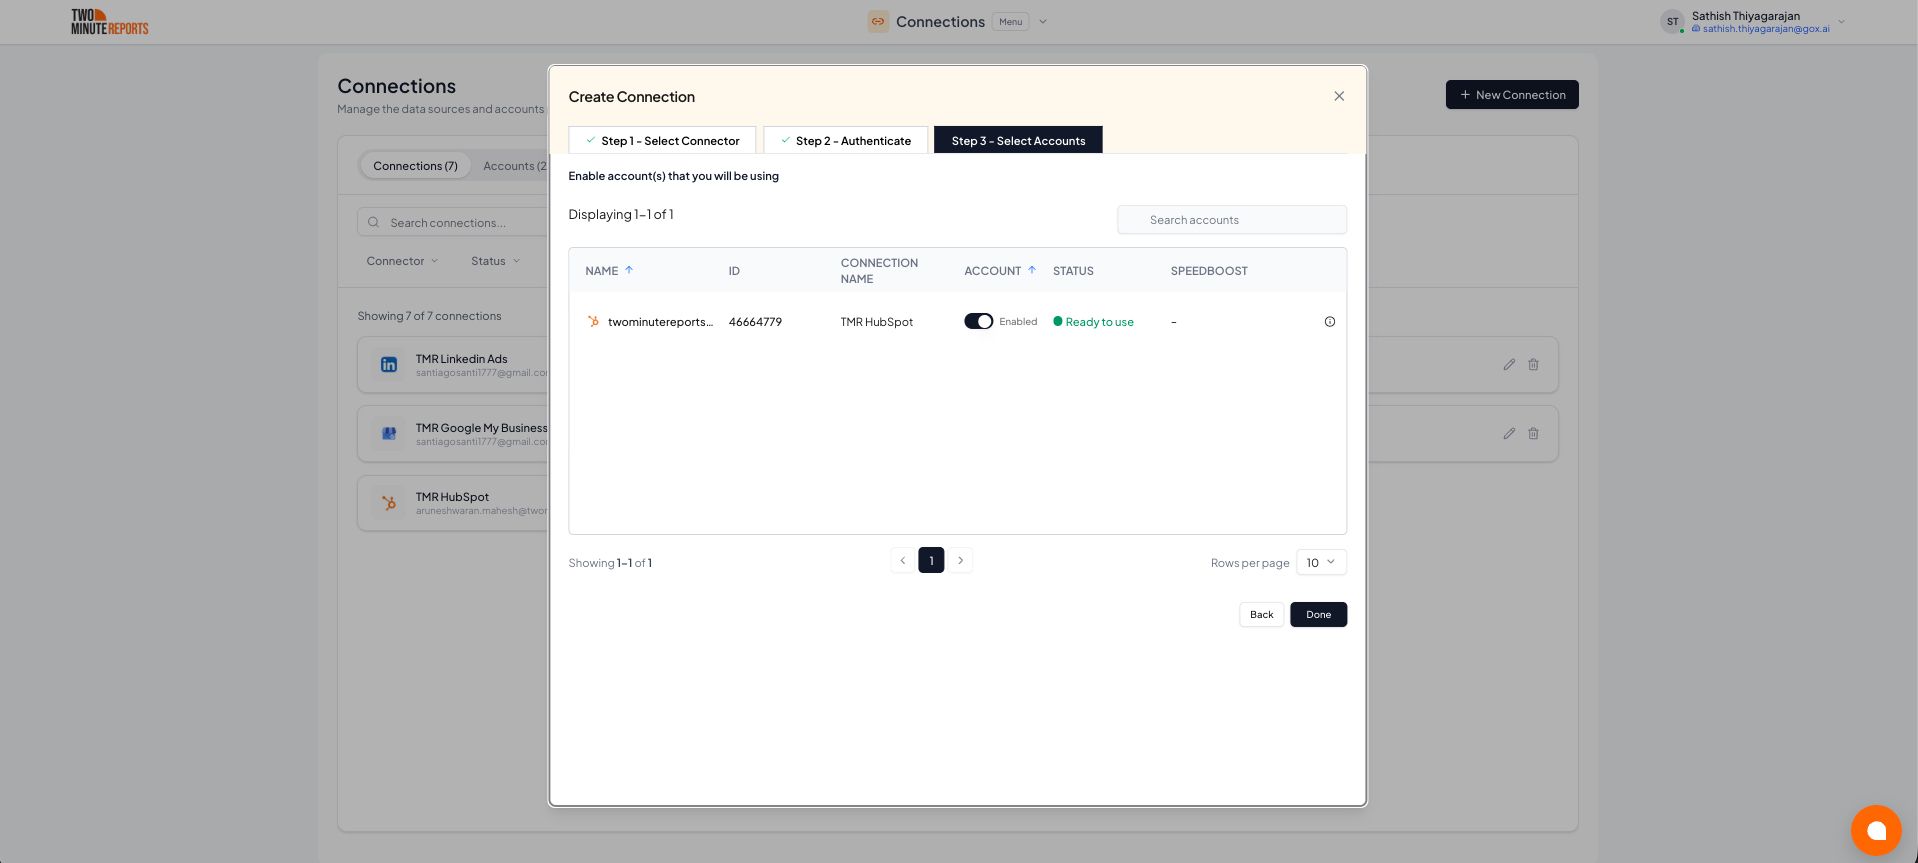This screenshot has width=1918, height=863.
Task: Disable the twominutereports account toggle
Action: click(x=978, y=322)
